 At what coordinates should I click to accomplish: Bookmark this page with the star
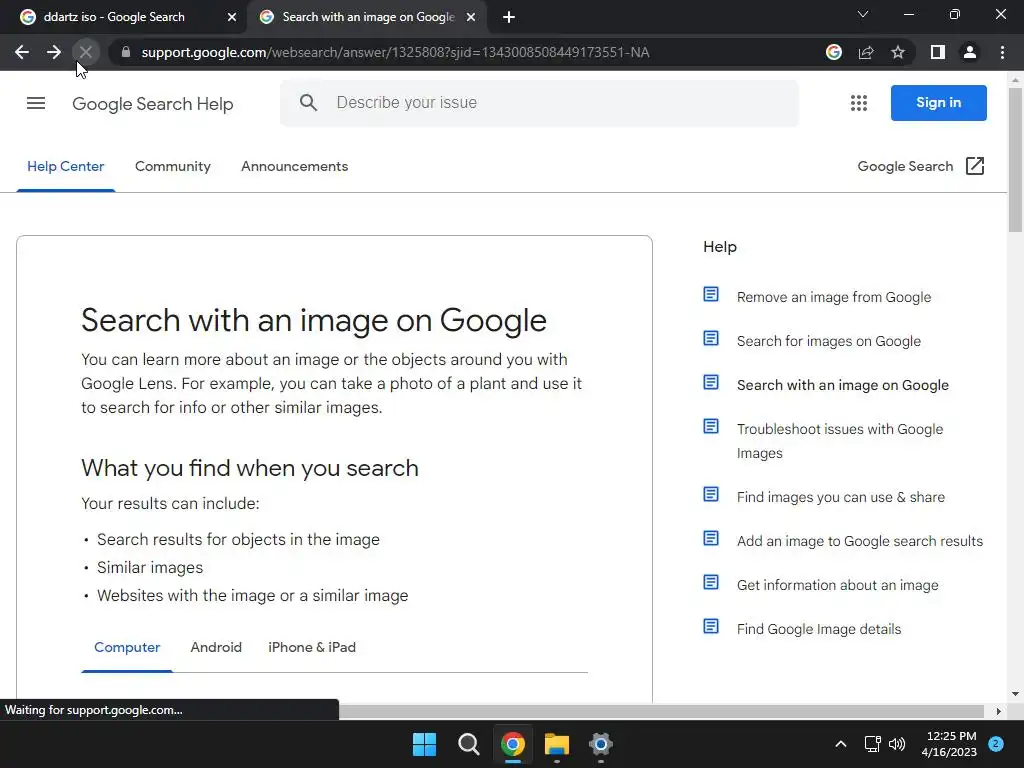click(x=898, y=52)
